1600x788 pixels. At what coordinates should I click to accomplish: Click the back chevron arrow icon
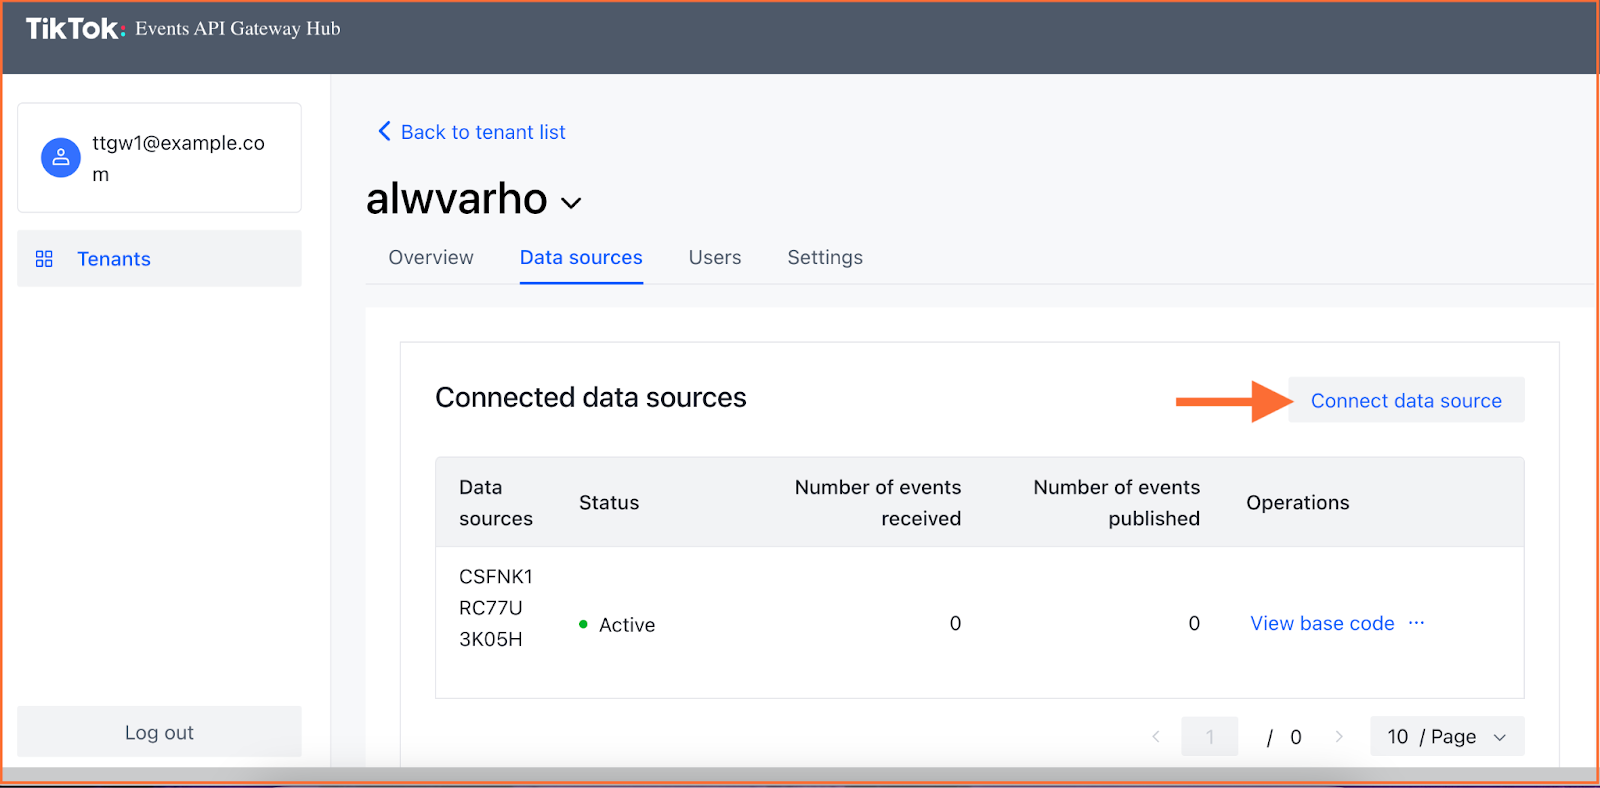[x=384, y=131]
